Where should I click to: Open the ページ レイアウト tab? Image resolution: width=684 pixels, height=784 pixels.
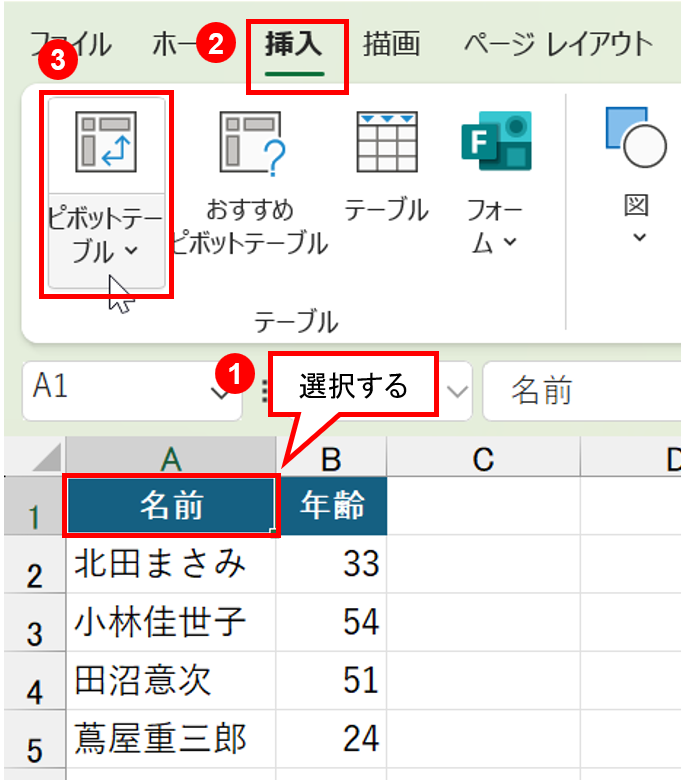[x=558, y=44]
